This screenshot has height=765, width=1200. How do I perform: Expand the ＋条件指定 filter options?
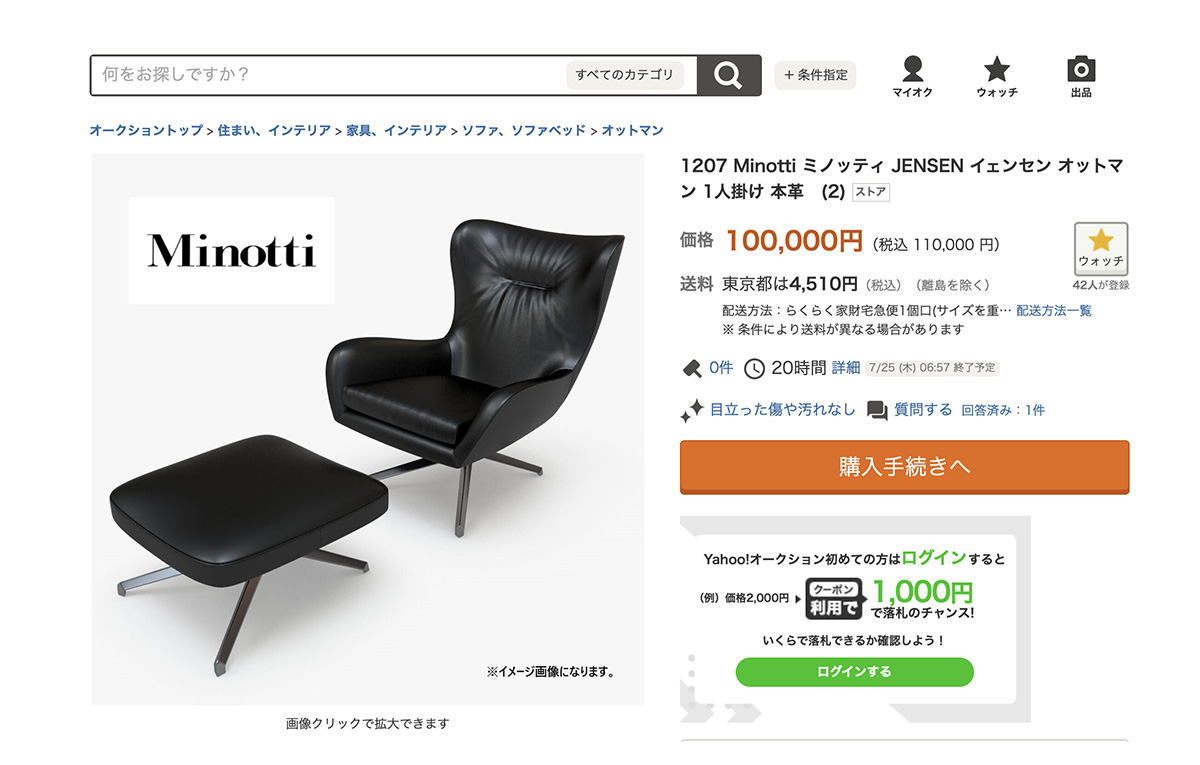[x=816, y=75]
